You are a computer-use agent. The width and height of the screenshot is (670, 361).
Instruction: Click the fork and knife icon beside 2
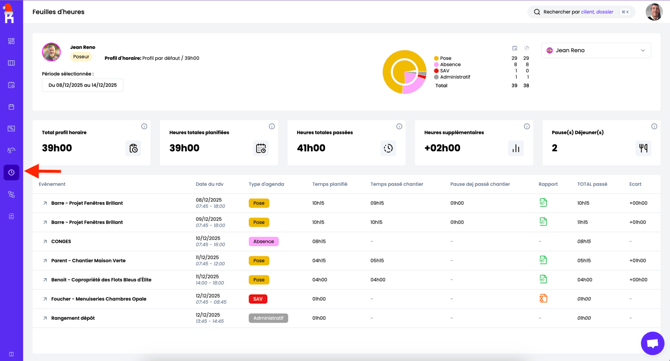click(643, 148)
